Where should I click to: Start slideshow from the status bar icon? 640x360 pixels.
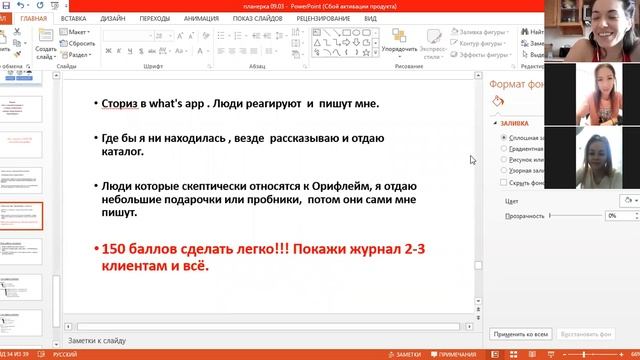(x=551, y=354)
